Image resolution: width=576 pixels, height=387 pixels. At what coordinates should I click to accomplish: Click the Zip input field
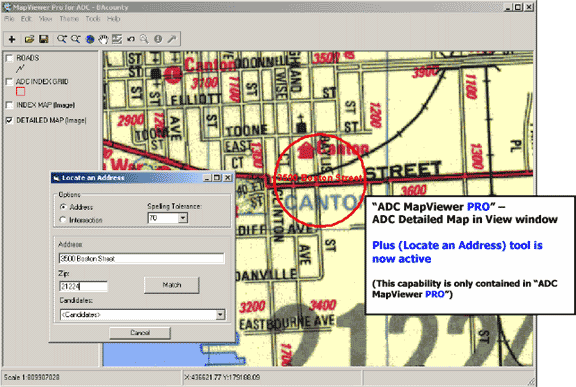tap(83, 286)
